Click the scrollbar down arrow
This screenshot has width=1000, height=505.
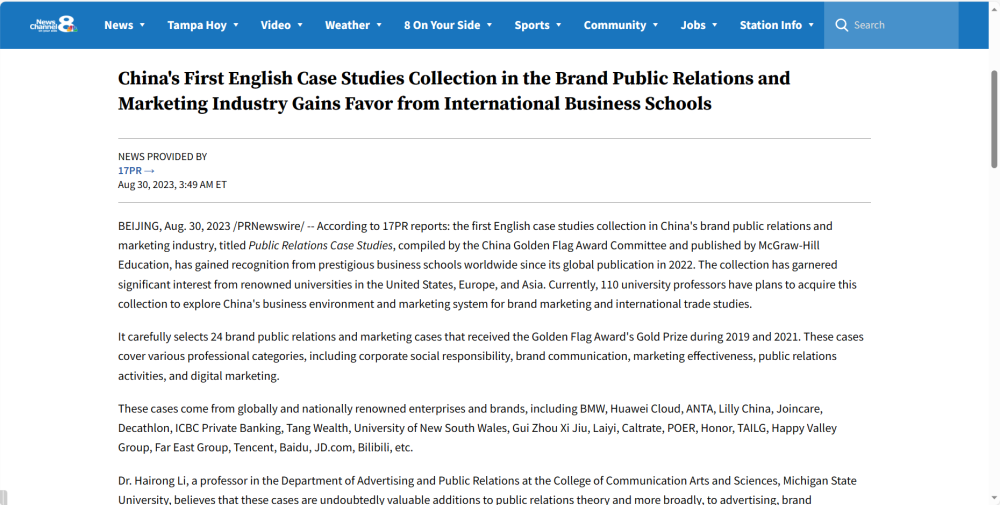point(994,499)
